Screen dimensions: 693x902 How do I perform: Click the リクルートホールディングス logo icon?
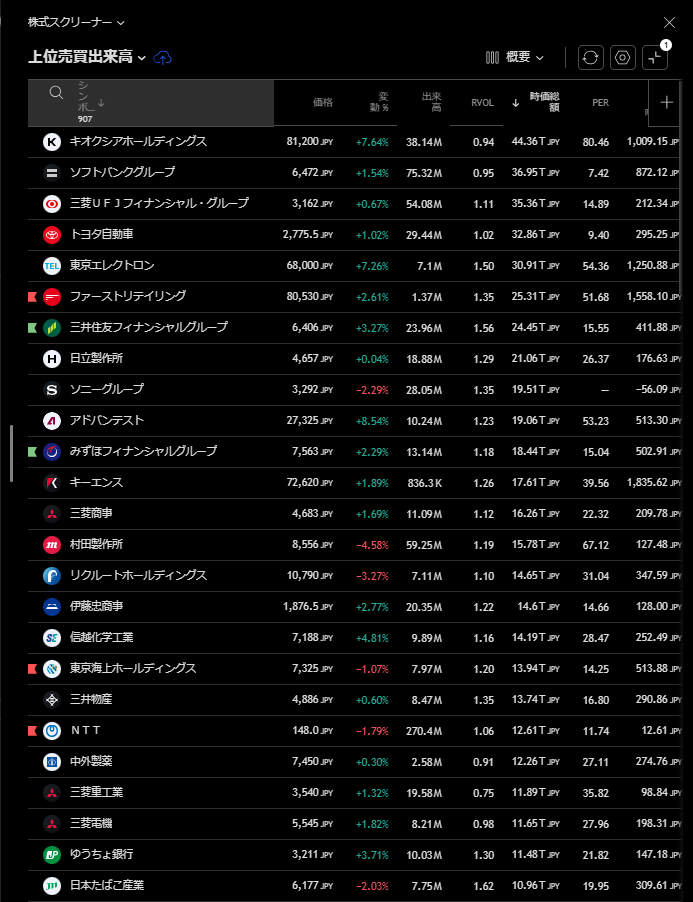point(52,576)
